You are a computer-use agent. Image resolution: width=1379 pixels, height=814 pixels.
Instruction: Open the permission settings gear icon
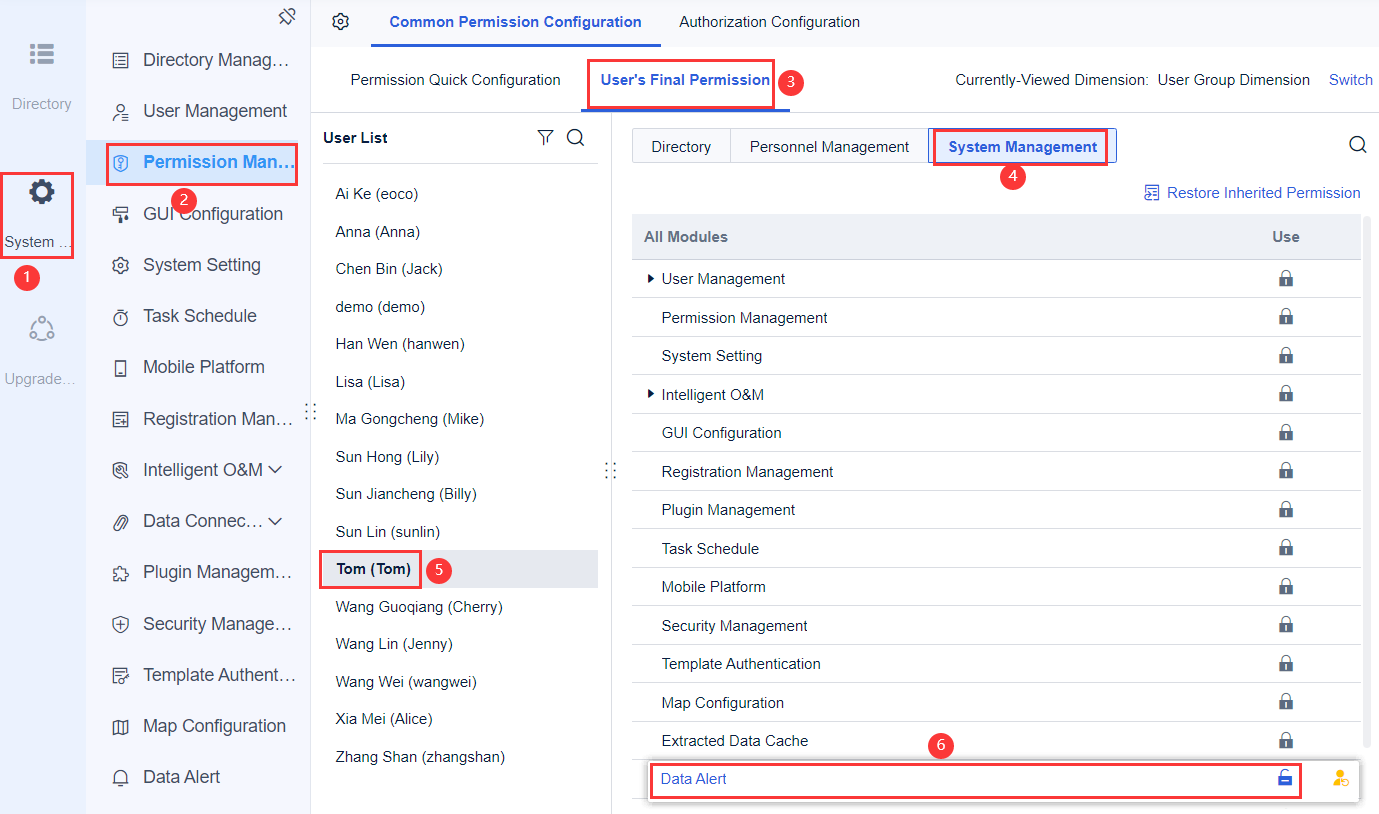[340, 21]
